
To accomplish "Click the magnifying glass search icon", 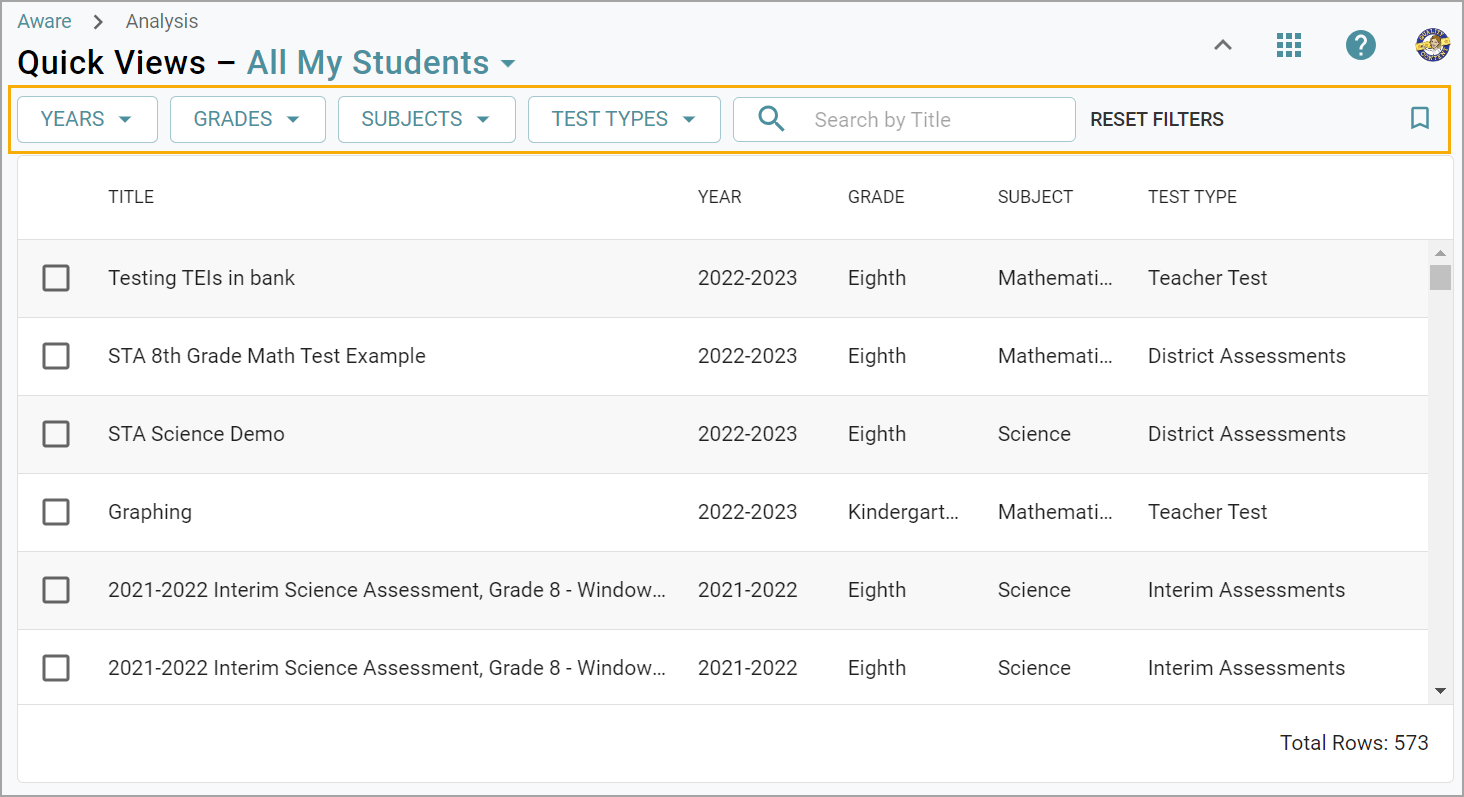I will coord(771,119).
